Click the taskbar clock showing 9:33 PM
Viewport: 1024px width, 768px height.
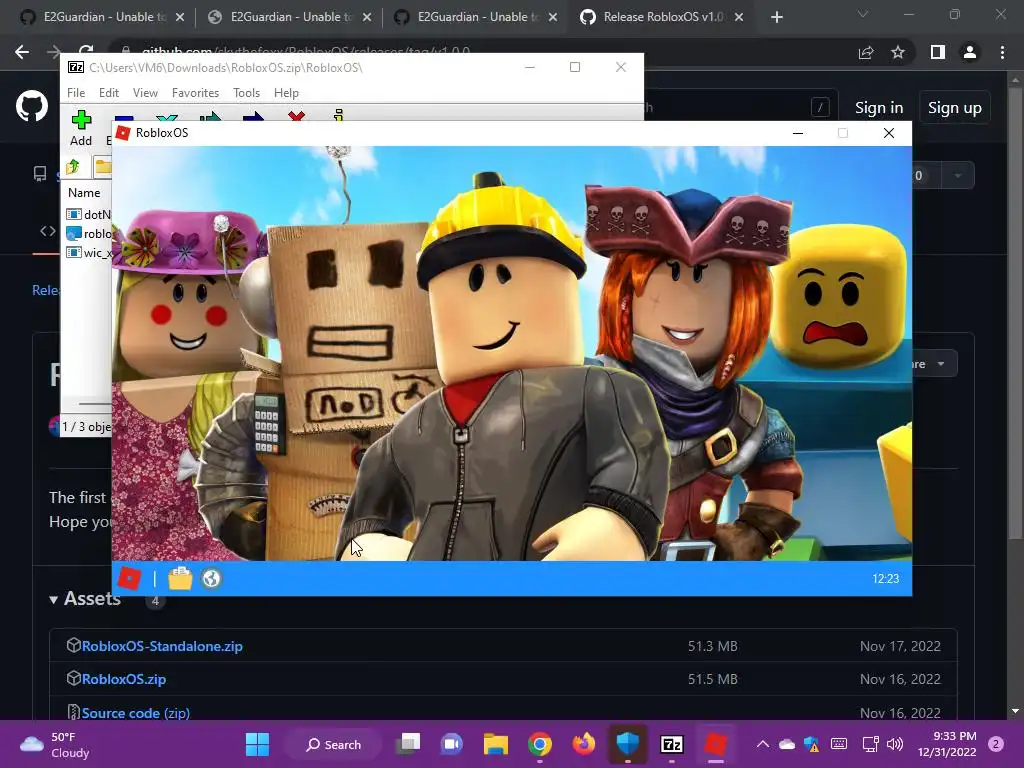[x=947, y=744]
